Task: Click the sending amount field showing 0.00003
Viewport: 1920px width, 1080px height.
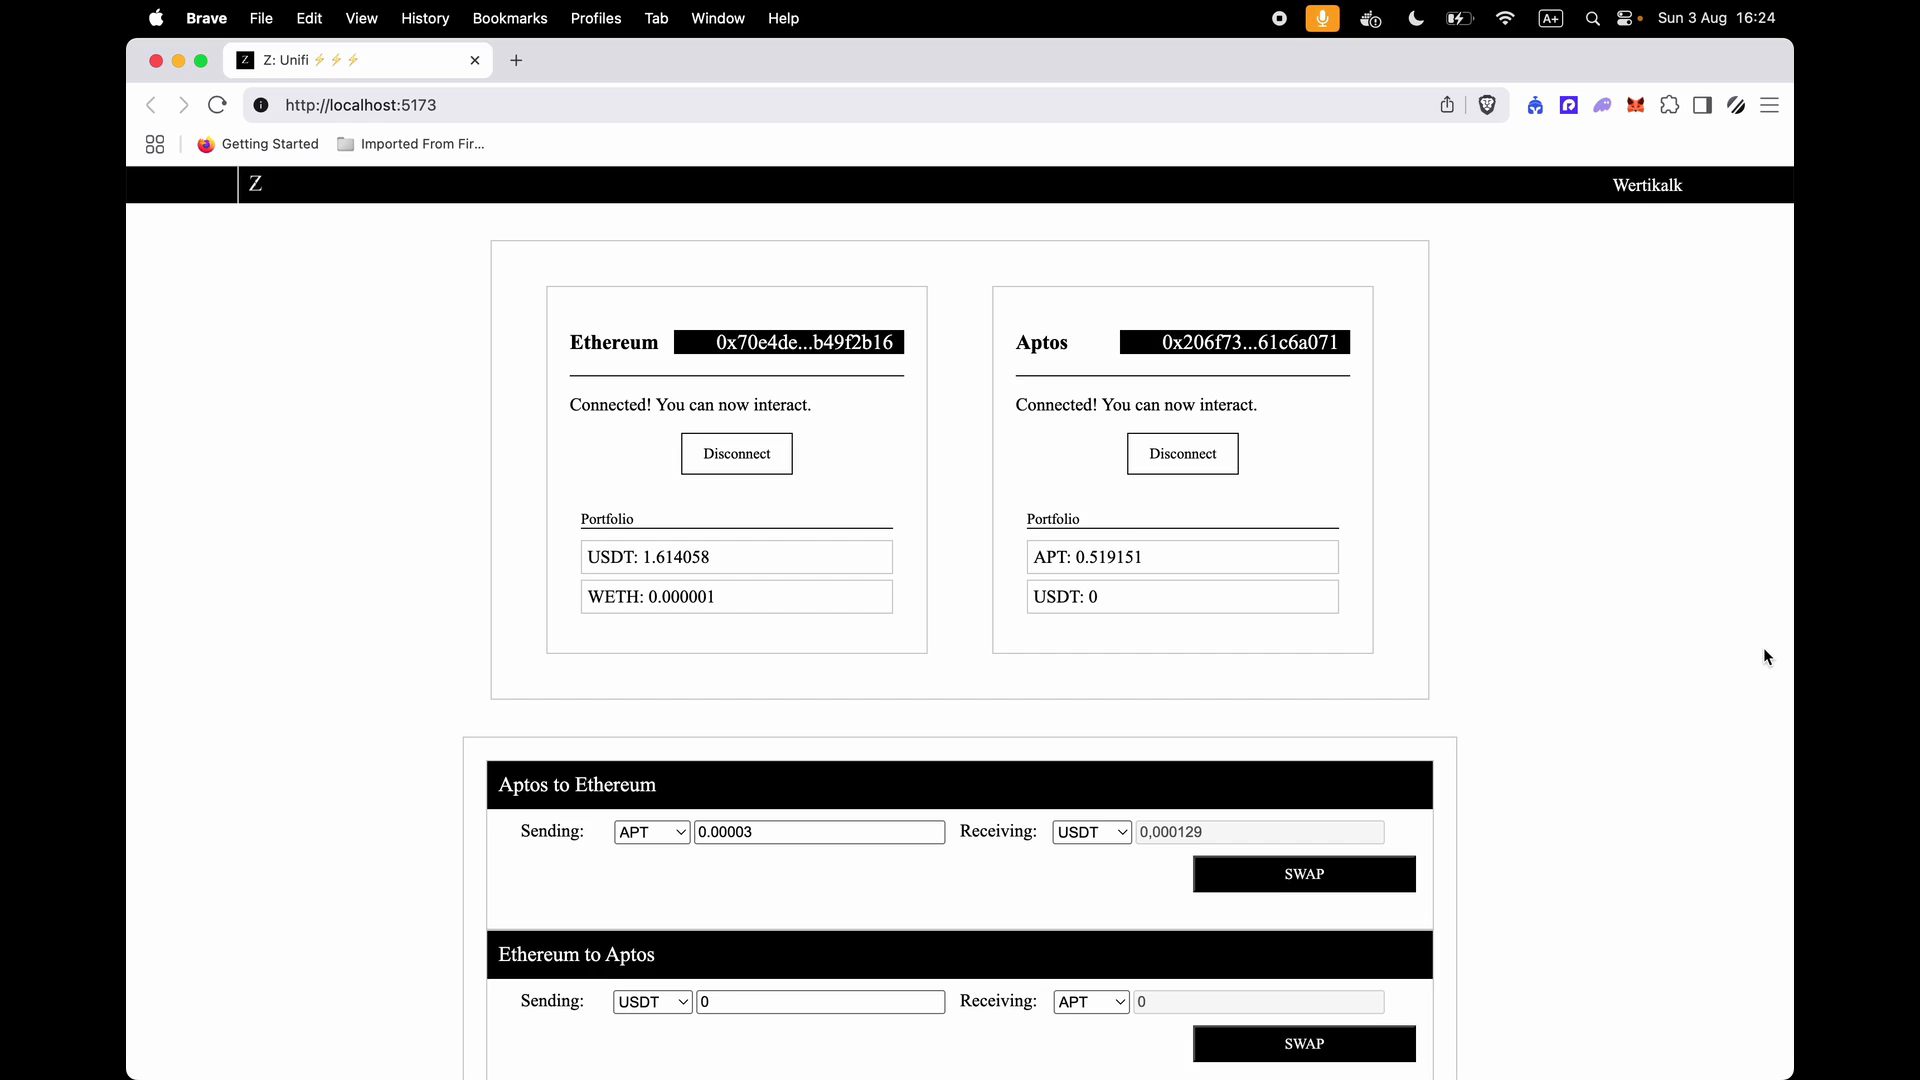Action: pos(819,832)
